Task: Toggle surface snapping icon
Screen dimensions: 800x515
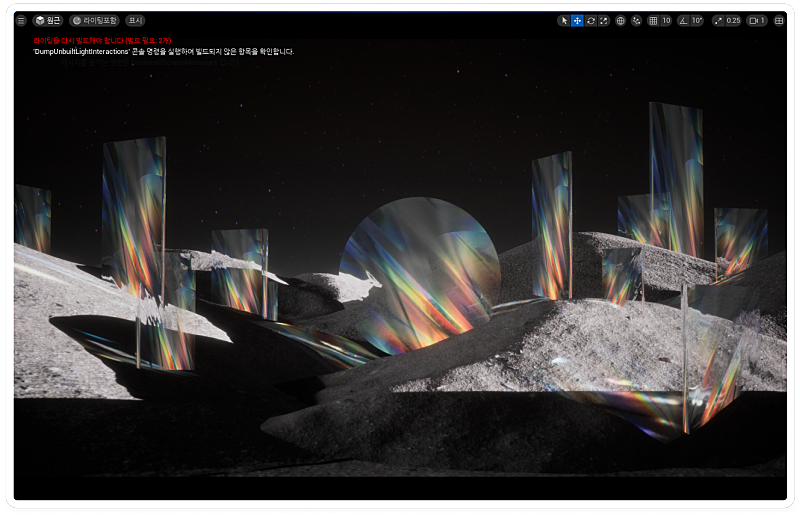Action: point(637,20)
